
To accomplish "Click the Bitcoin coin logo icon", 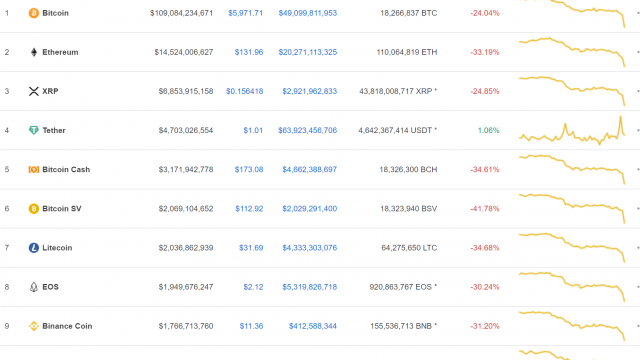I will 33,13.
